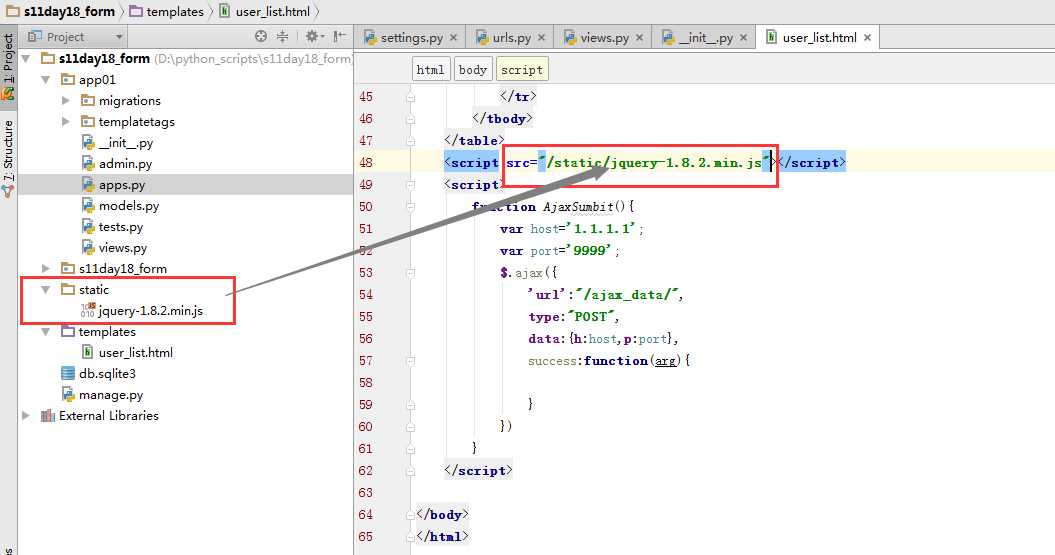Expand the migrations folder
Image resolution: width=1055 pixels, height=555 pixels.
pos(65,100)
